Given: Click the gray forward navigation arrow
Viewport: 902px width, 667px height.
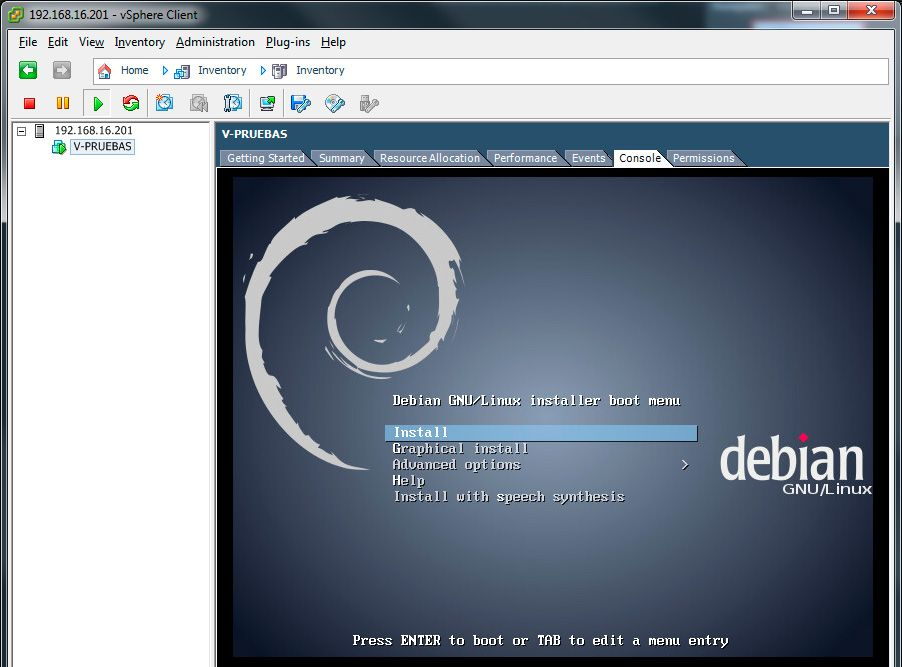Looking at the screenshot, I should 62,70.
